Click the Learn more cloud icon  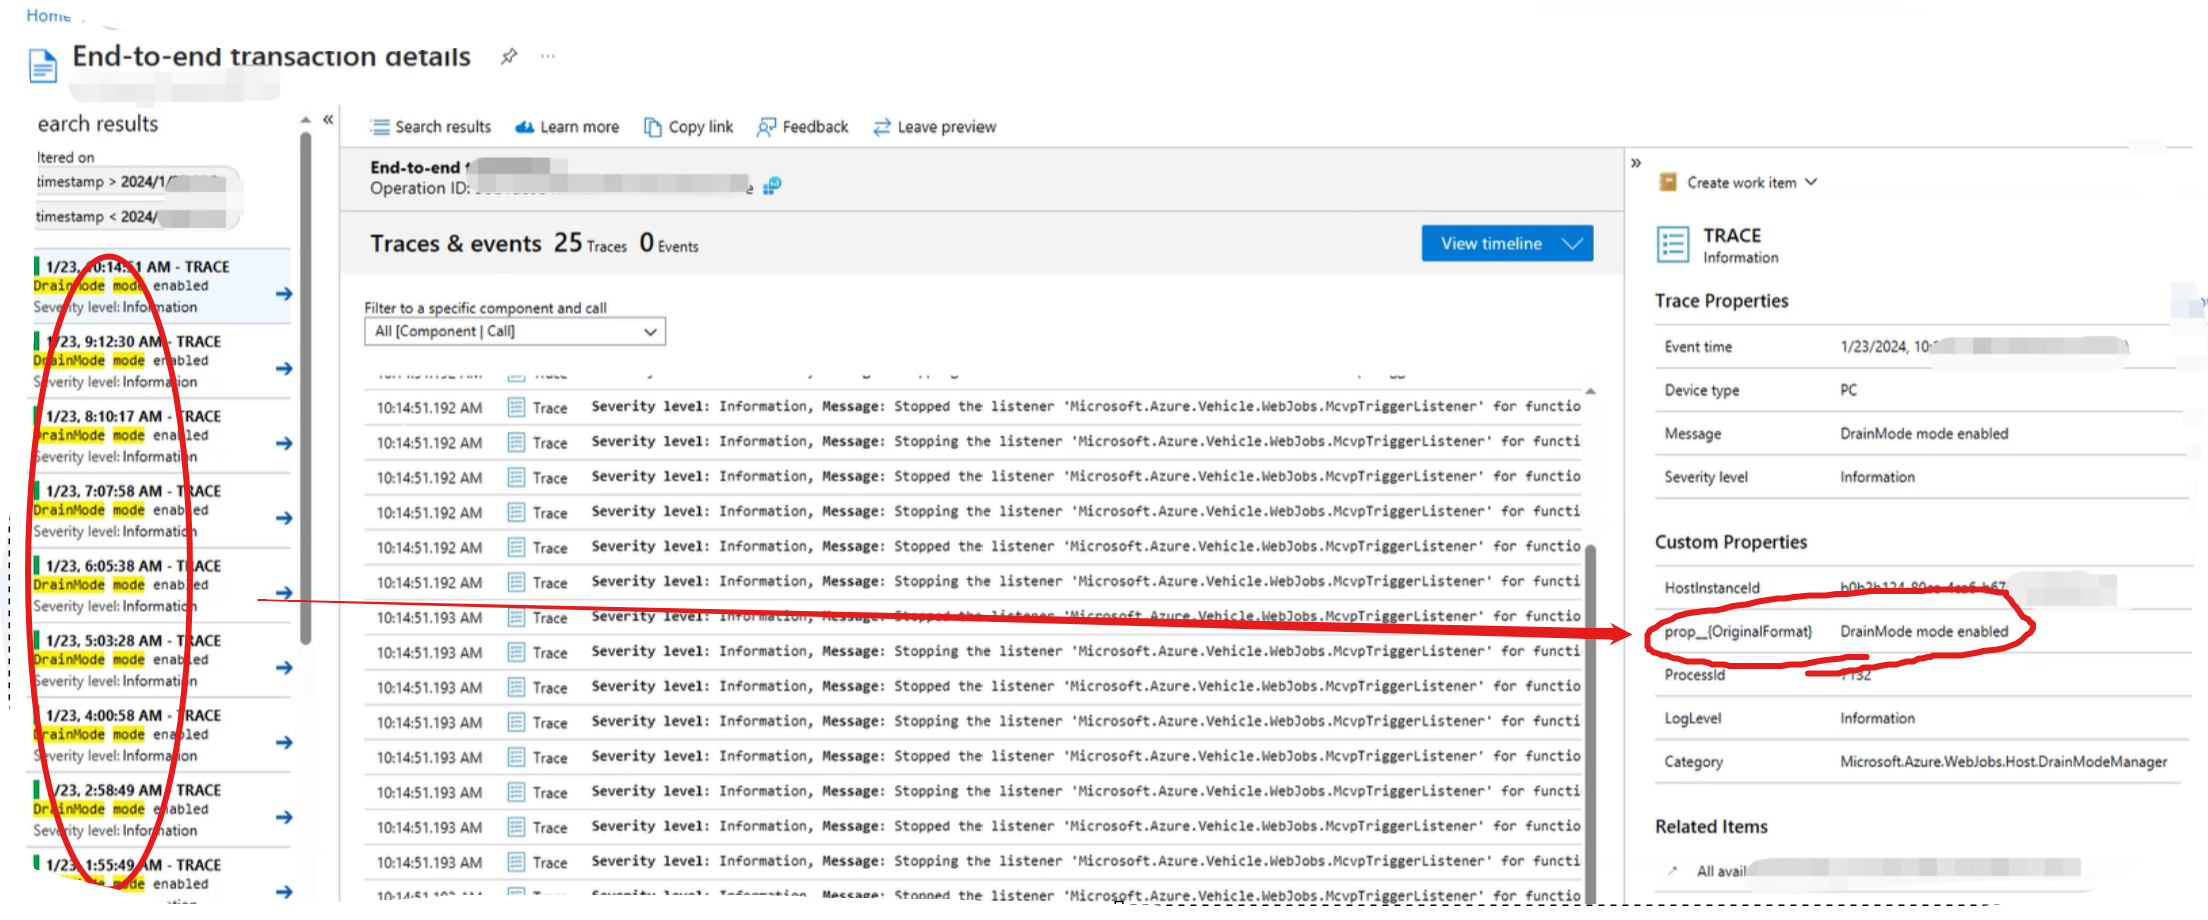tap(525, 127)
